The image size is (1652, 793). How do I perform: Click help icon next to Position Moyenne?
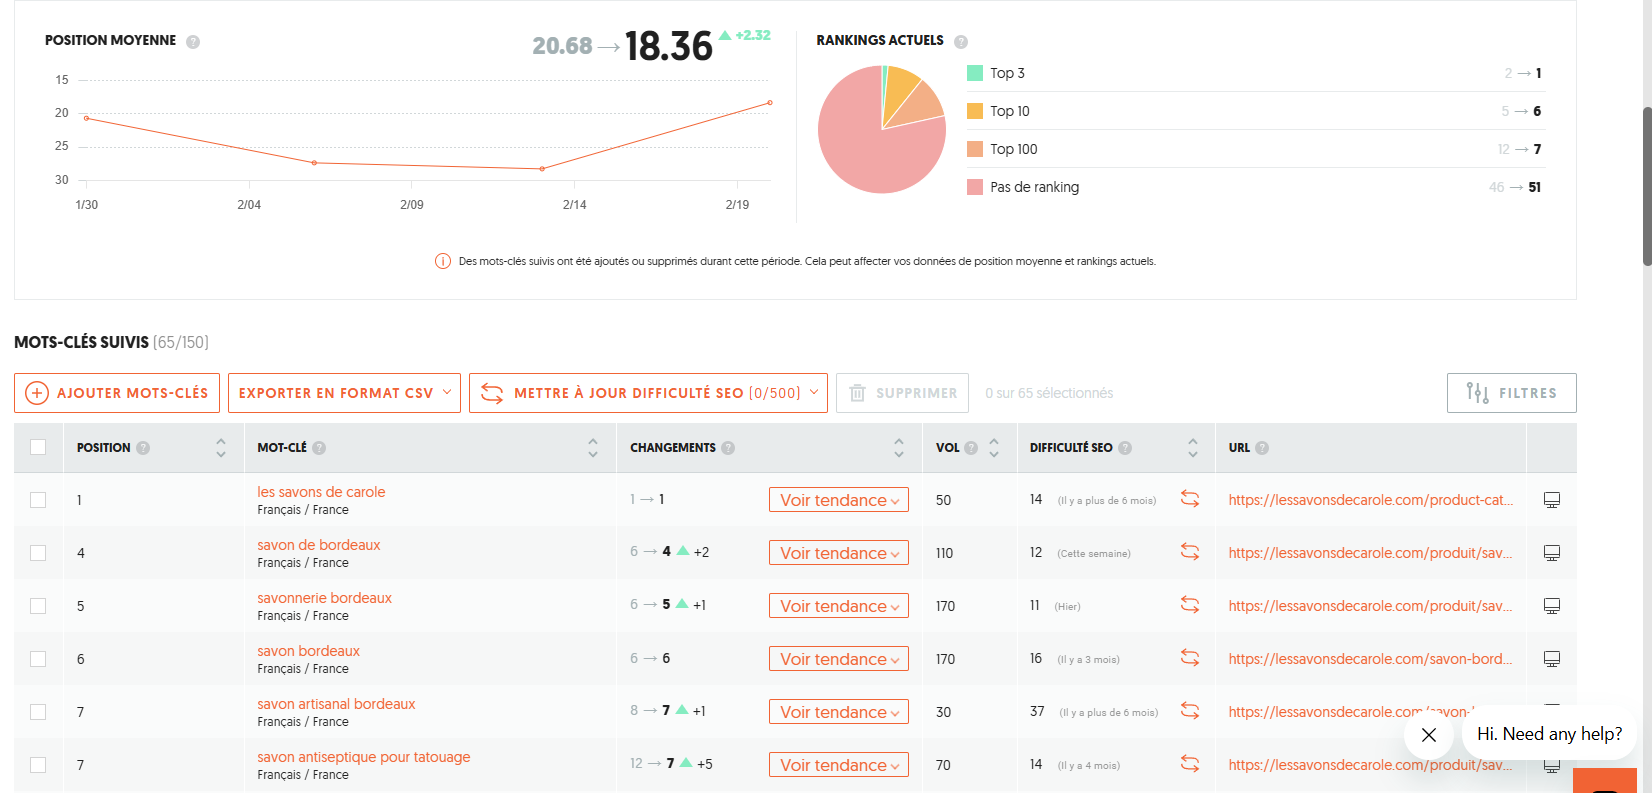point(193,42)
